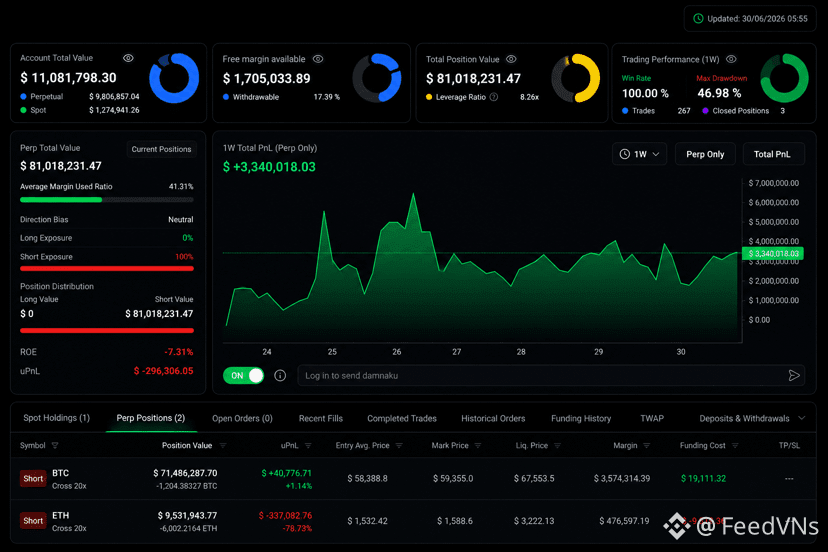Screen dimensions: 828x552
Task: Filter by Symbol column funnel icon
Action: point(55,446)
